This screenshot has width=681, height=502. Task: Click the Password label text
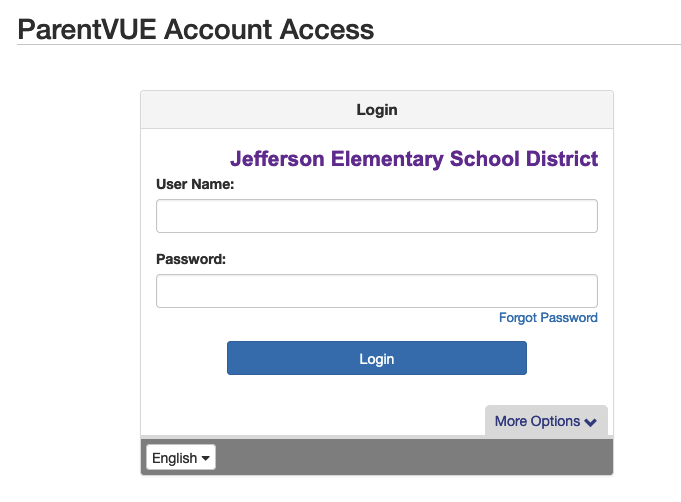[191, 259]
